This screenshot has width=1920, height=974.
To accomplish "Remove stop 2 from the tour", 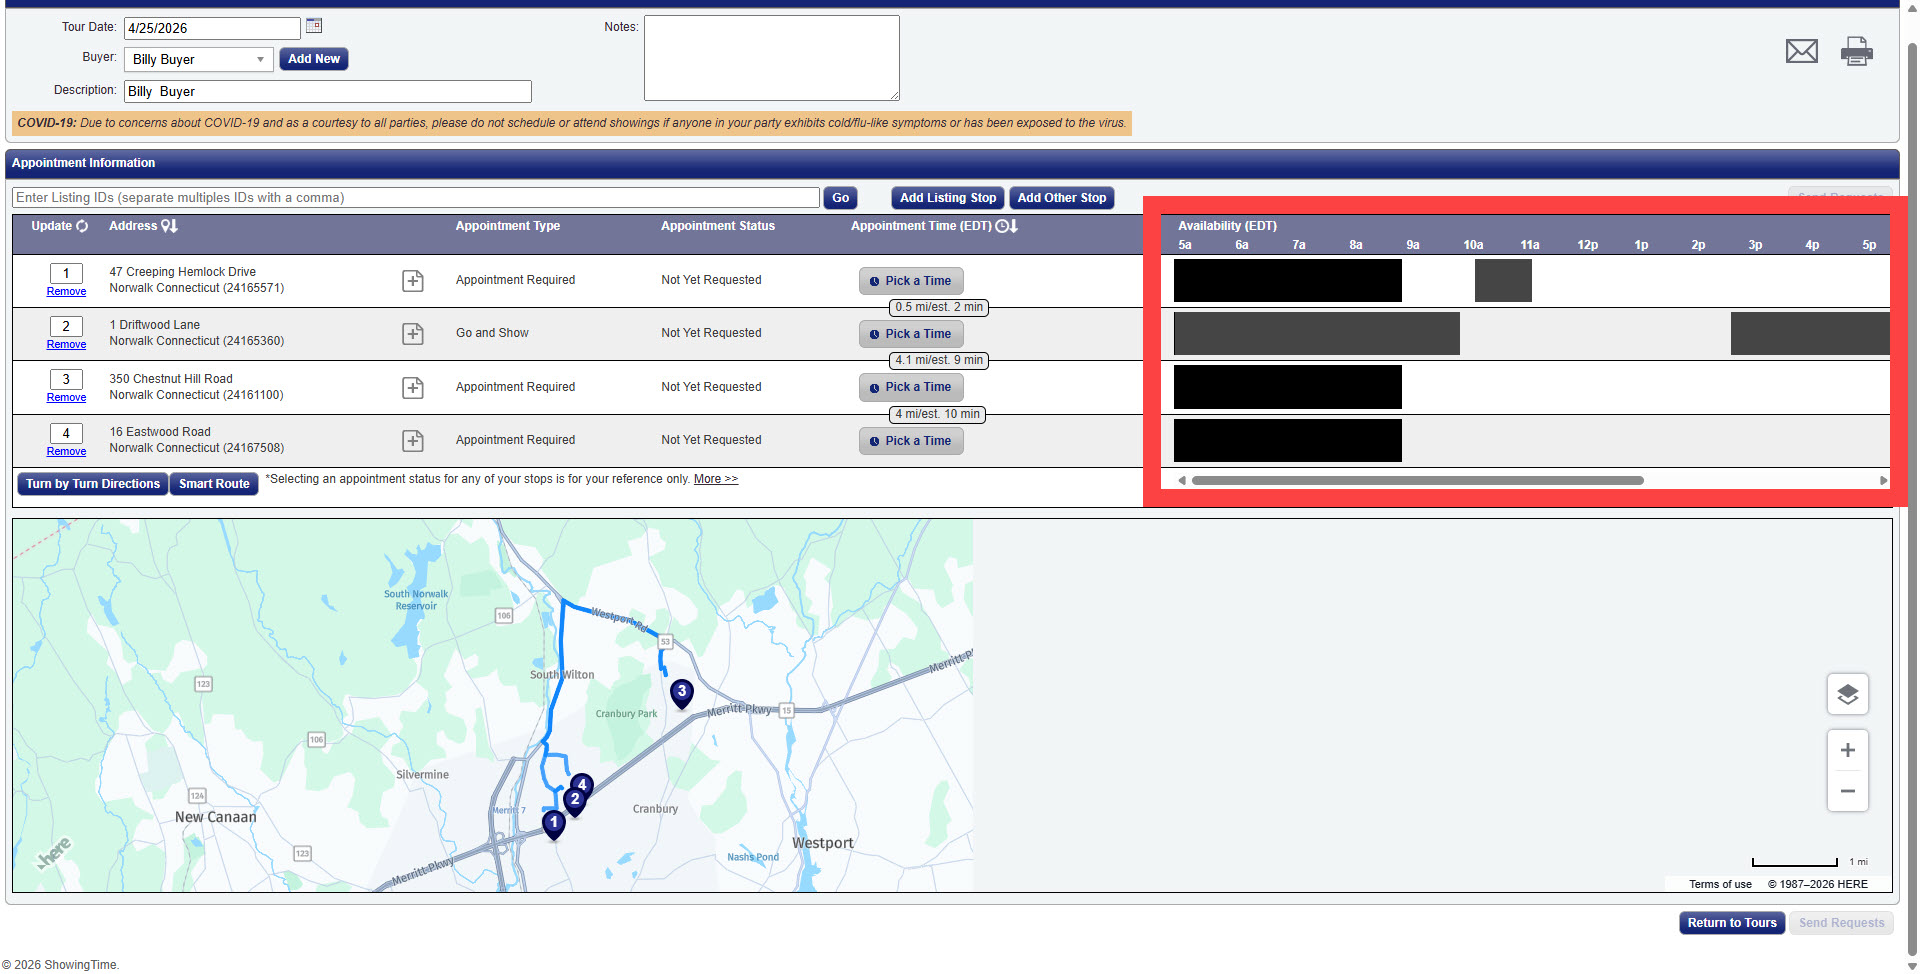I will (66, 345).
